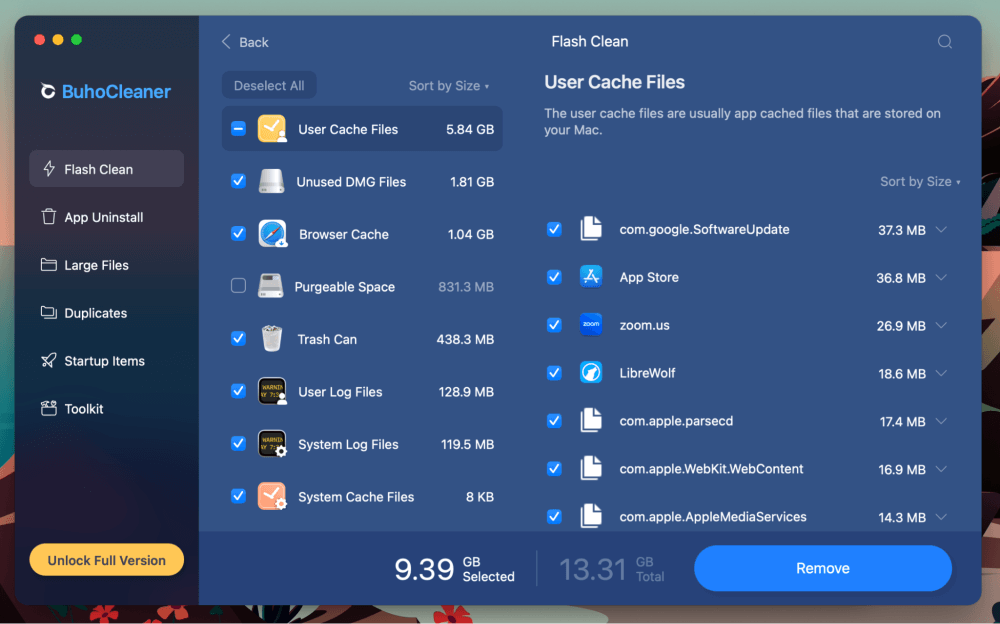
Task: Open Sort by Size dropdown above category list
Action: point(449,85)
